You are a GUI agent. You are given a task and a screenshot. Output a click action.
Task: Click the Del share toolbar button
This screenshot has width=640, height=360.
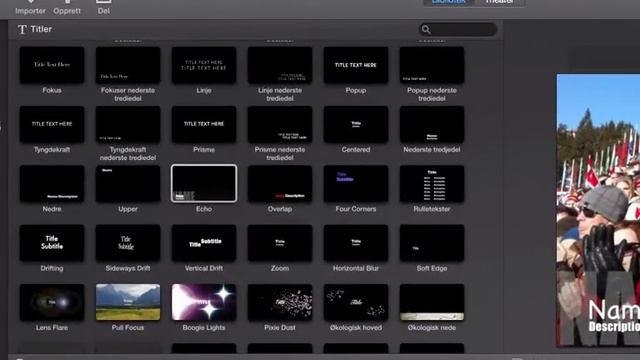pyautogui.click(x=104, y=8)
